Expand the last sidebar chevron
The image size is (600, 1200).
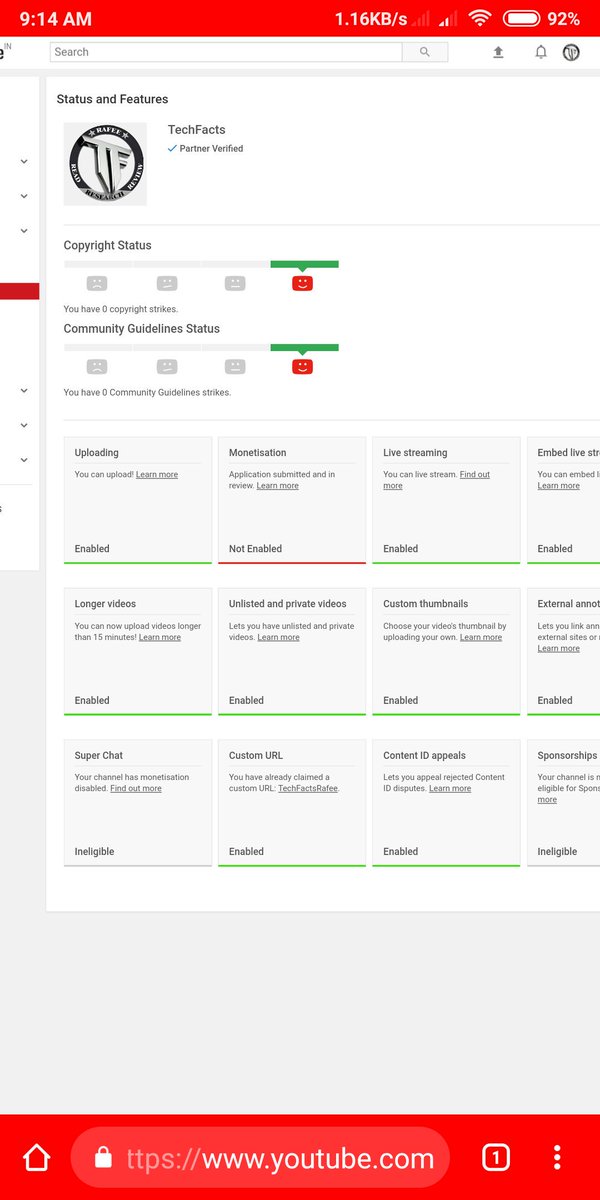[24, 460]
